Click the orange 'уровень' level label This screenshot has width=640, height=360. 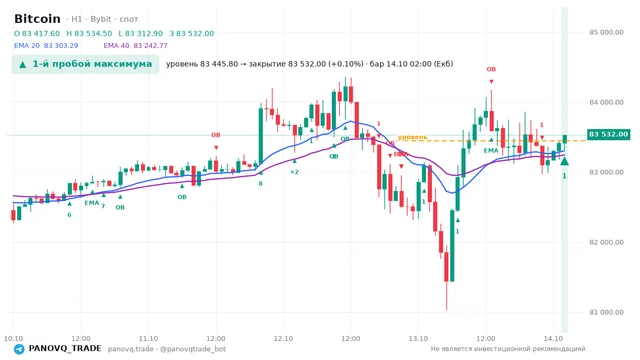pyautogui.click(x=412, y=137)
